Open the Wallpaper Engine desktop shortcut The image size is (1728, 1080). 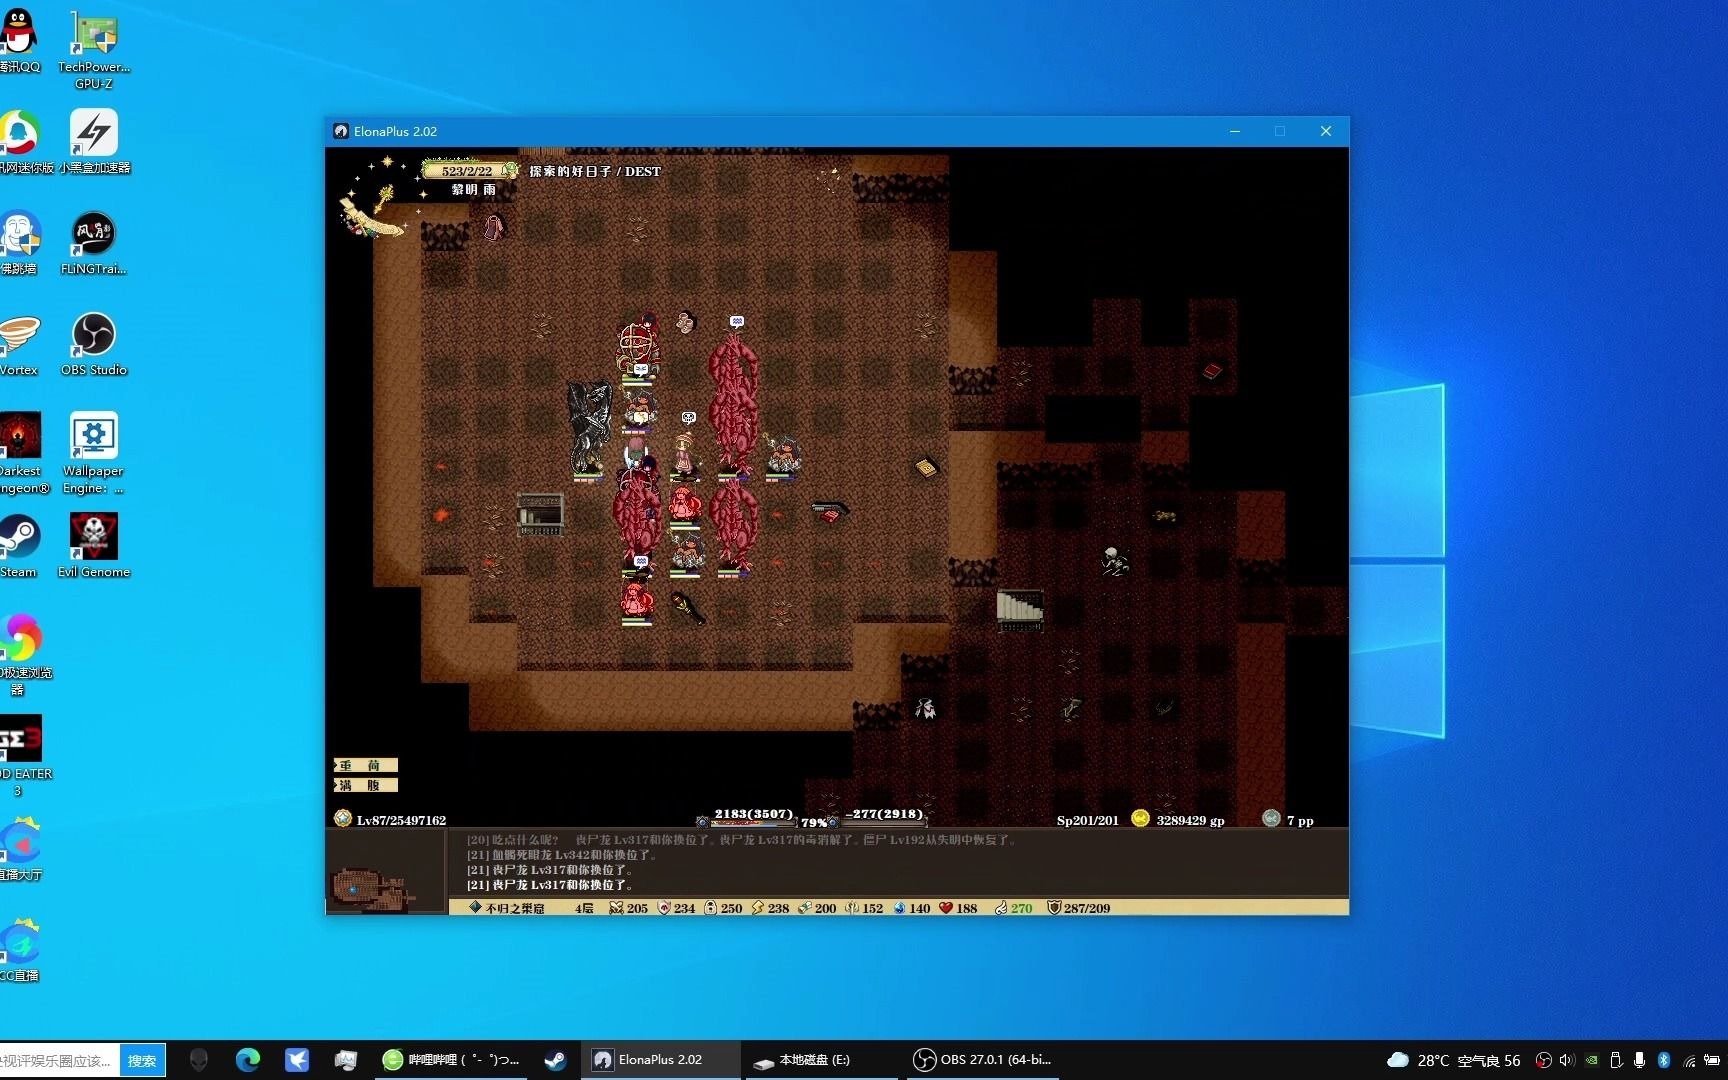coord(94,452)
